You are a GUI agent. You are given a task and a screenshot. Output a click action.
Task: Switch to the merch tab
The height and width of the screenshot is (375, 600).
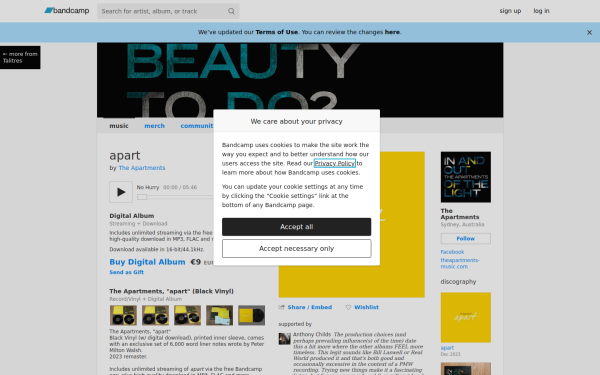pos(154,126)
